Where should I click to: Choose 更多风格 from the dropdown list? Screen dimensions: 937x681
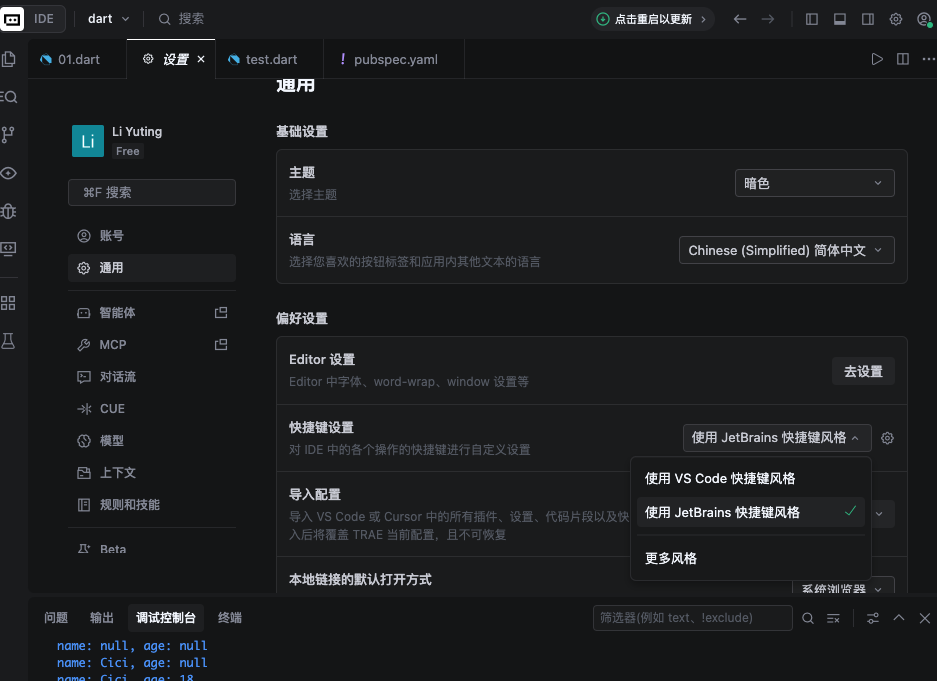click(x=671, y=558)
